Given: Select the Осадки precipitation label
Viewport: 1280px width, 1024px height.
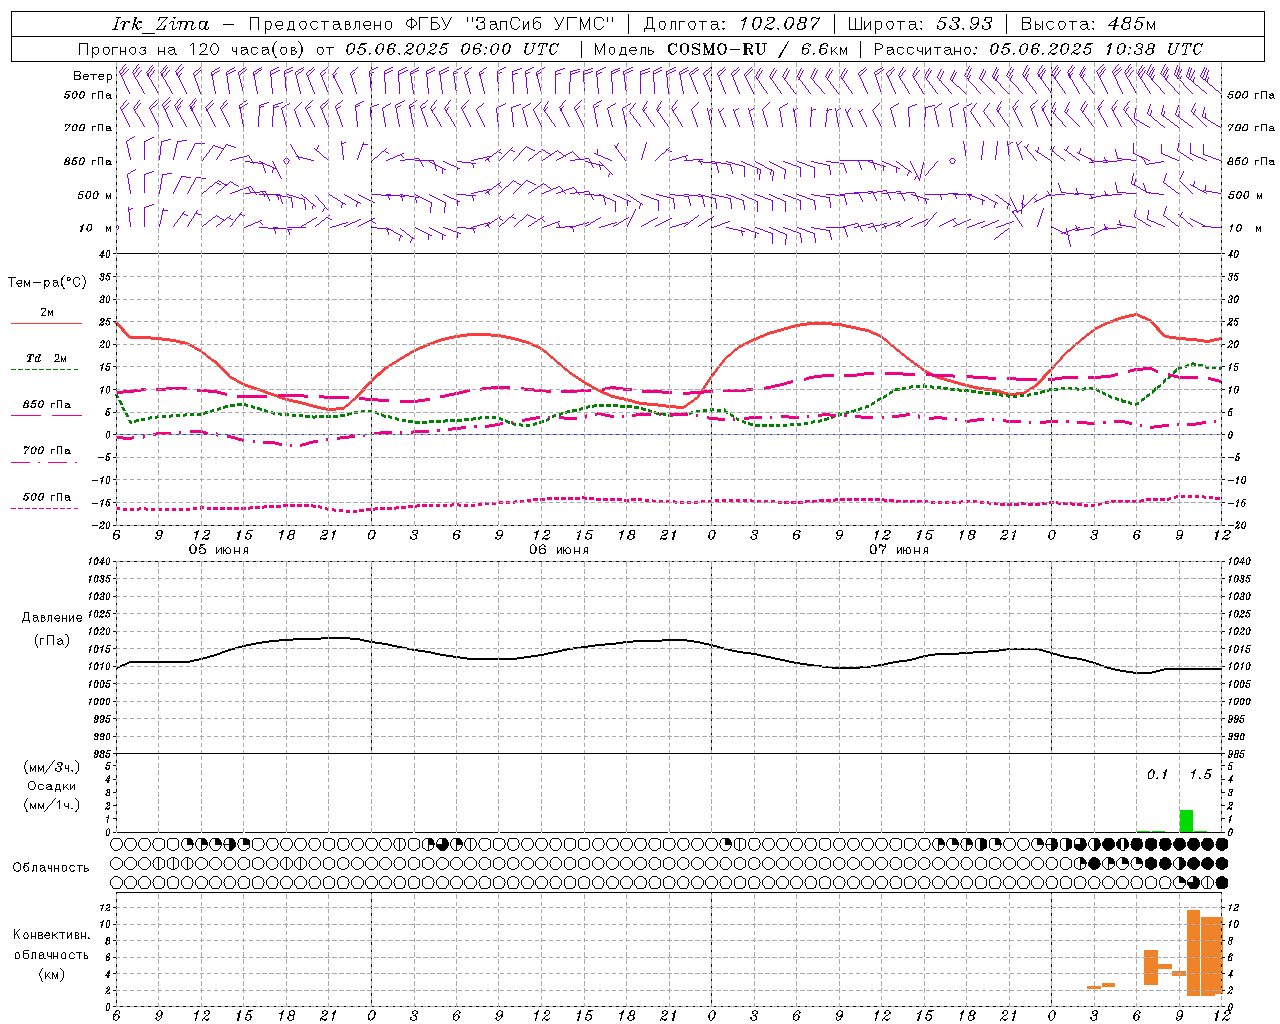Looking at the screenshot, I should click(x=51, y=786).
